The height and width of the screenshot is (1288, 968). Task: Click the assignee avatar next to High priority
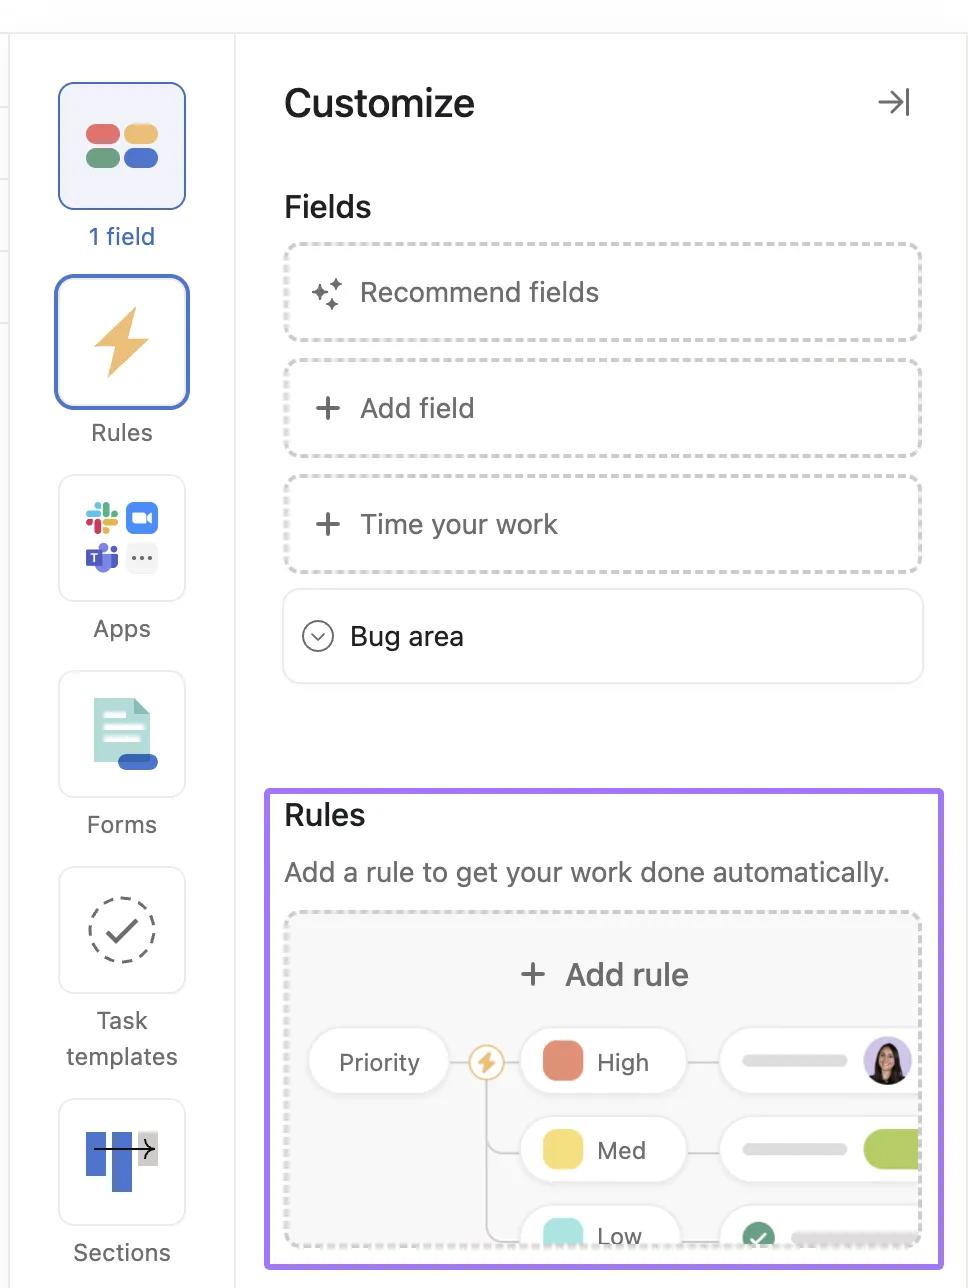pos(888,1061)
